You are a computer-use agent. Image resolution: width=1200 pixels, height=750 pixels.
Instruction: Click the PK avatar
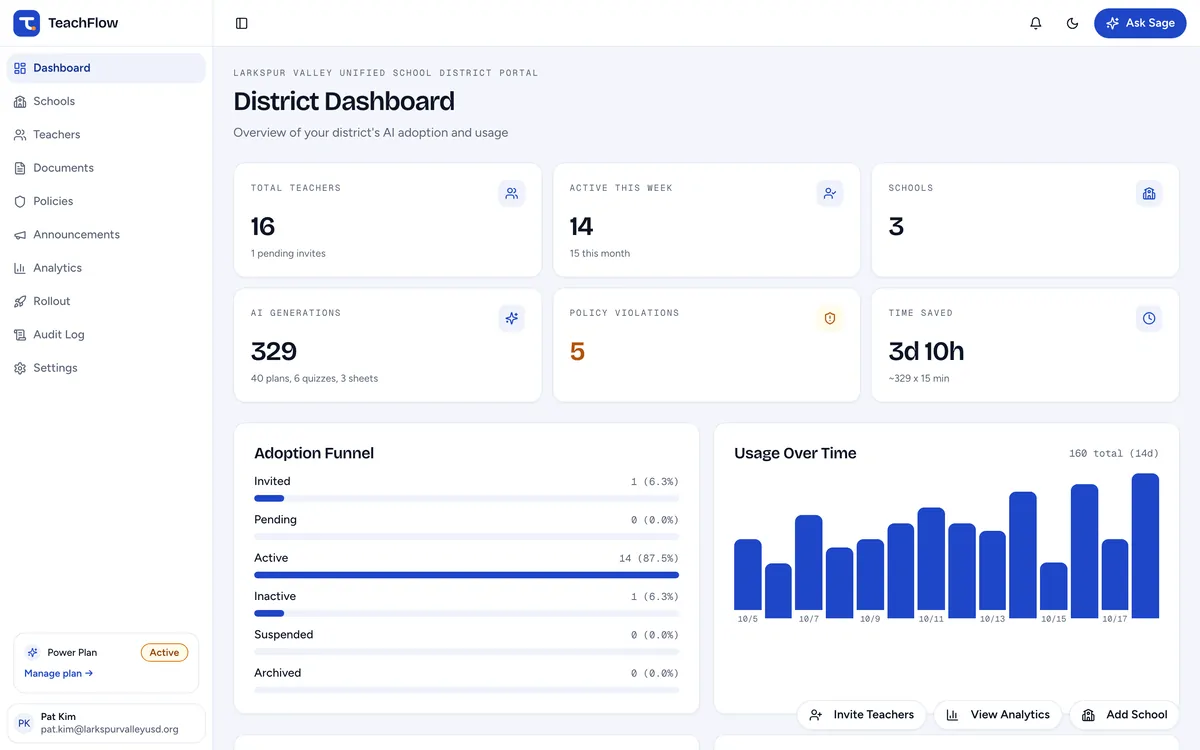point(24,723)
